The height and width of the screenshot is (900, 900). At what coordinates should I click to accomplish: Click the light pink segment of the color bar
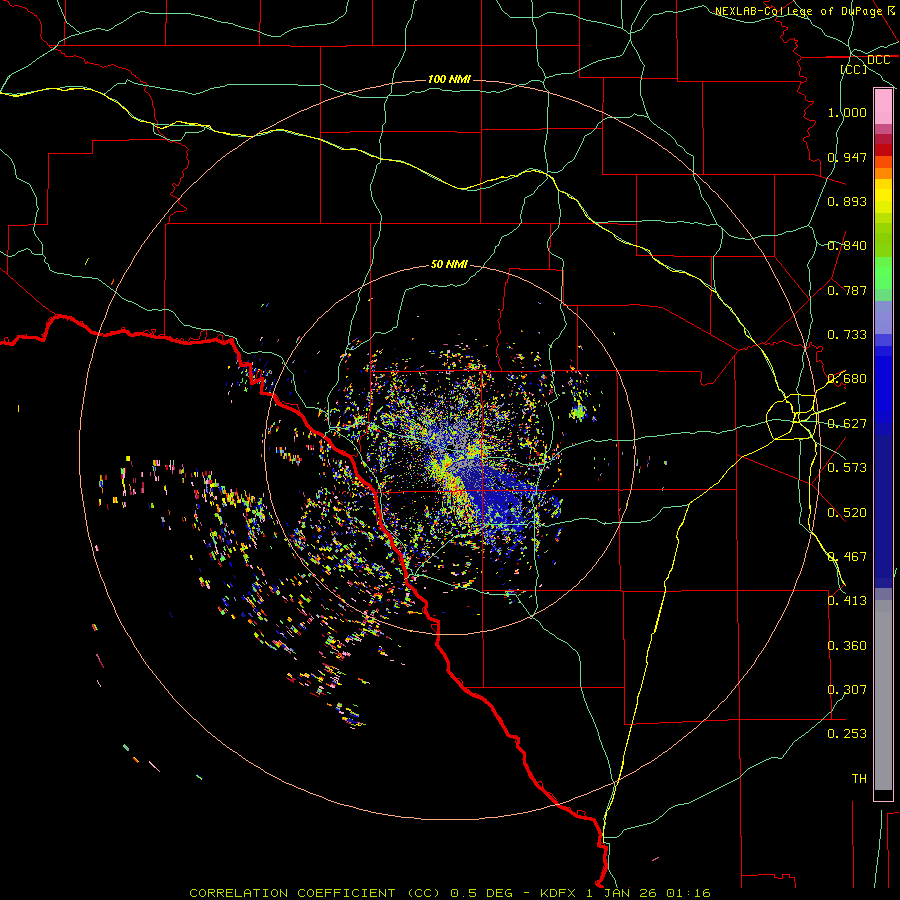tap(883, 107)
